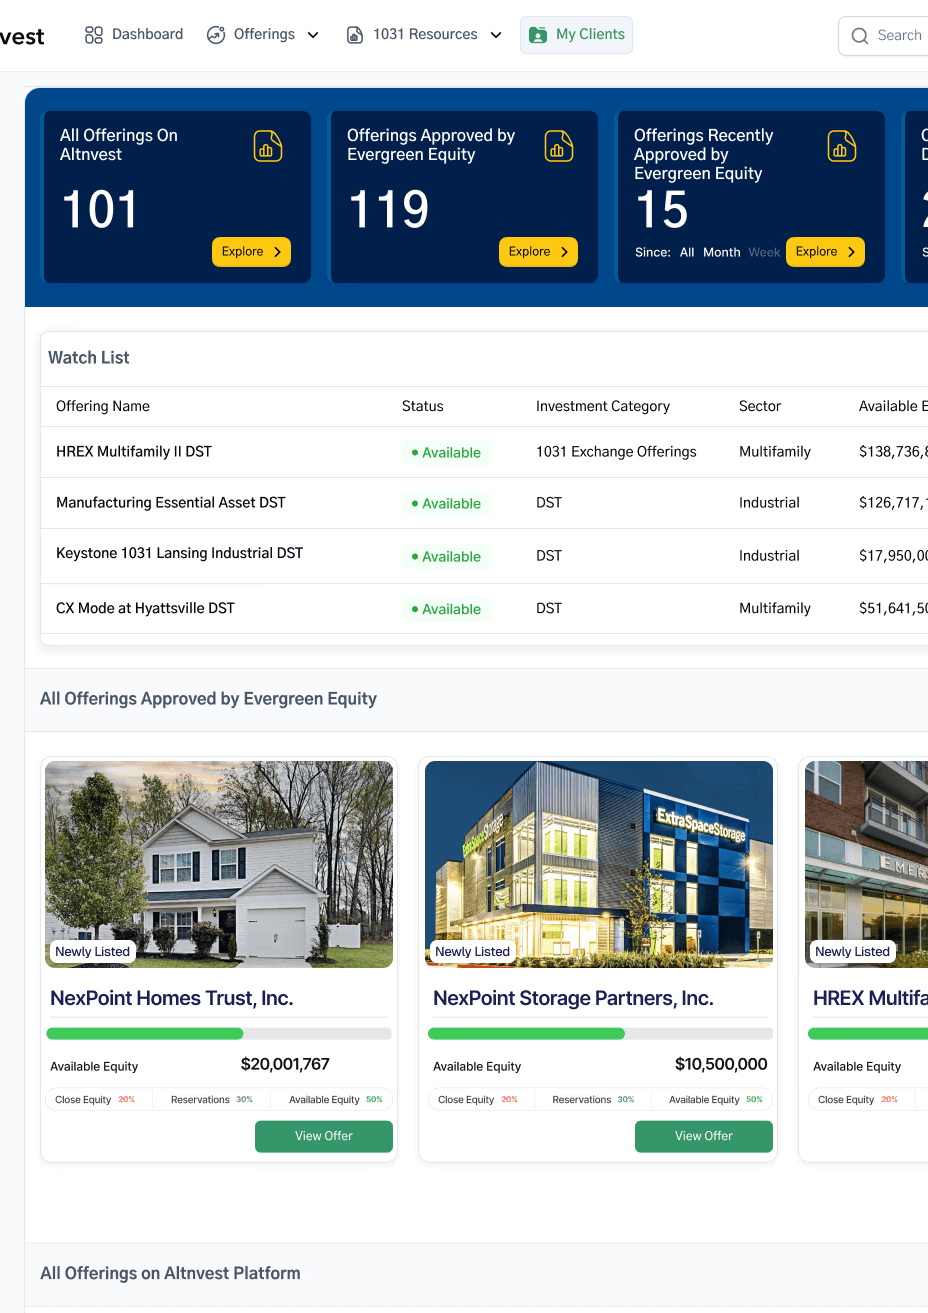Click the 1031 Resources document icon
Screen dimensions: 928x1313
(x=355, y=35)
